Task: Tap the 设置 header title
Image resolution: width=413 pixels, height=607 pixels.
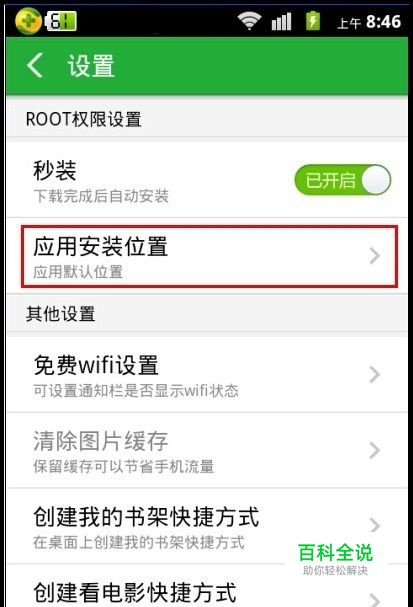Action: click(91, 66)
